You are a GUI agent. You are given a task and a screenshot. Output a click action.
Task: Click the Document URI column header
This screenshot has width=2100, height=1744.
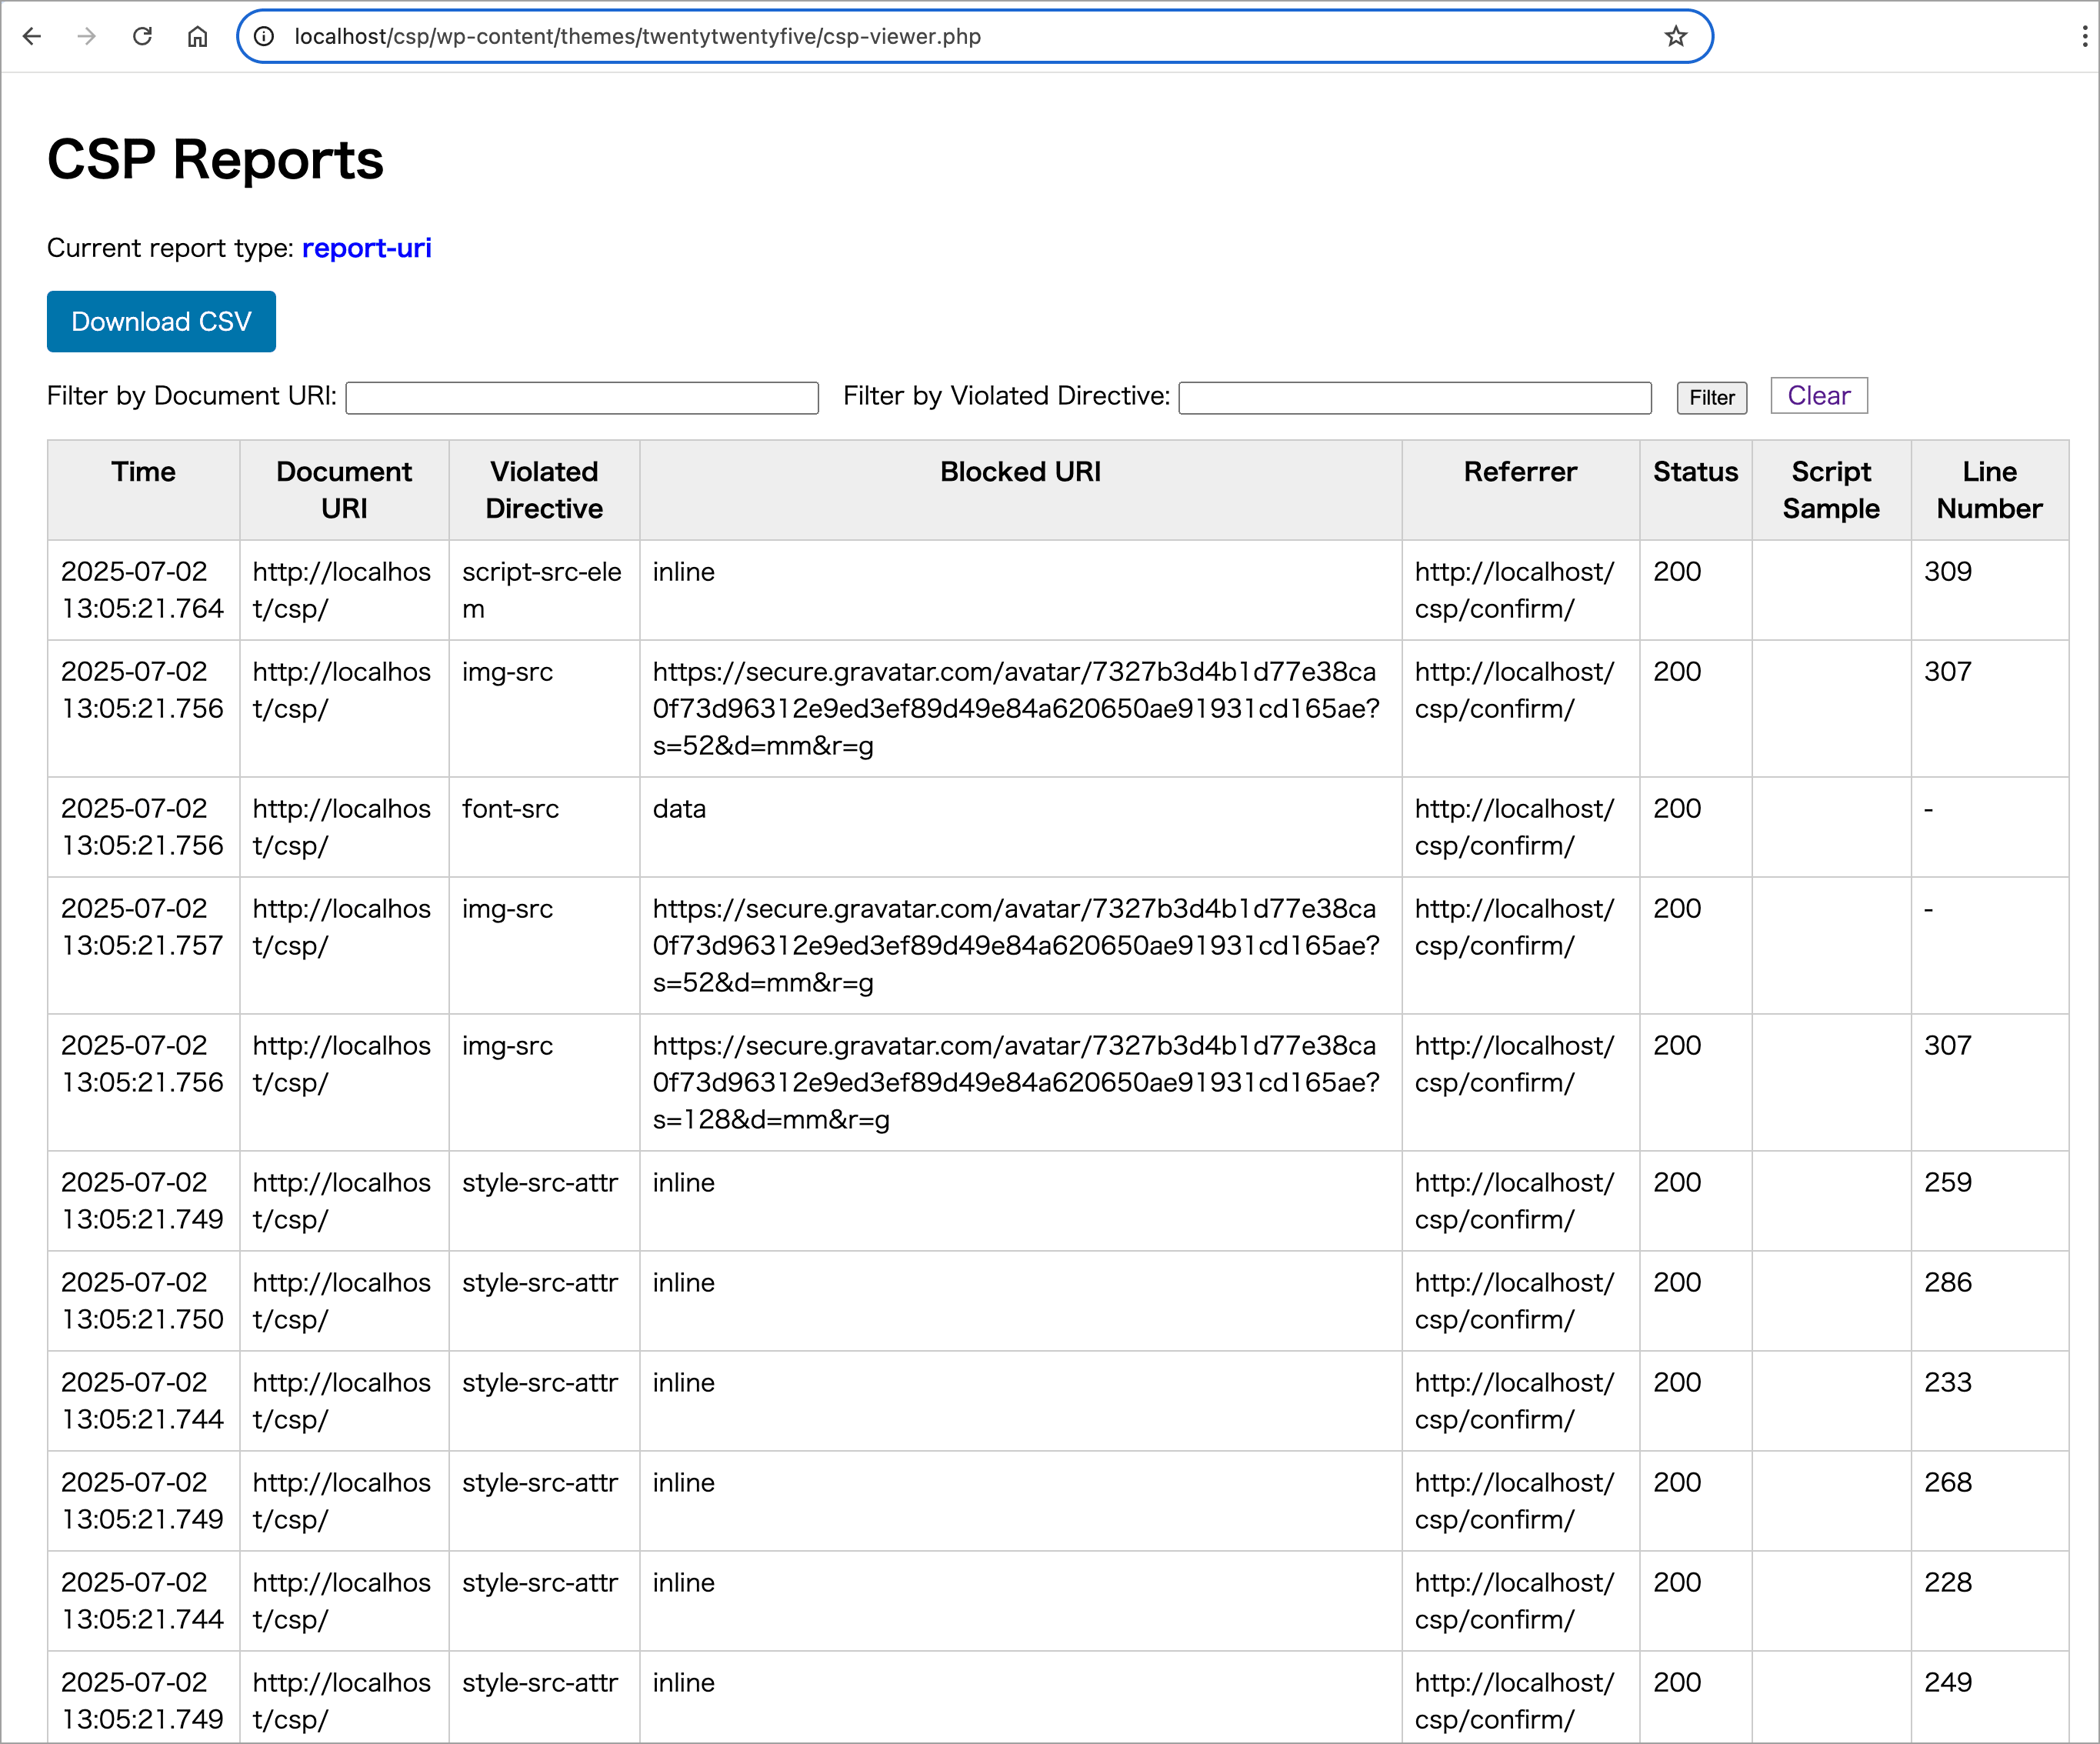[344, 490]
